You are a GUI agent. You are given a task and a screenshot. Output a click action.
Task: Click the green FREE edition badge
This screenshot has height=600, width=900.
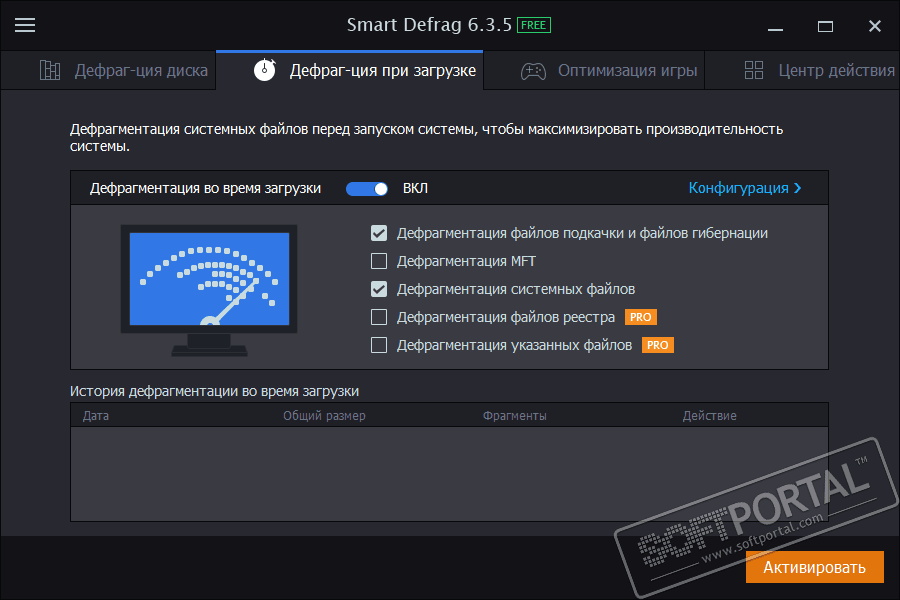(x=534, y=25)
